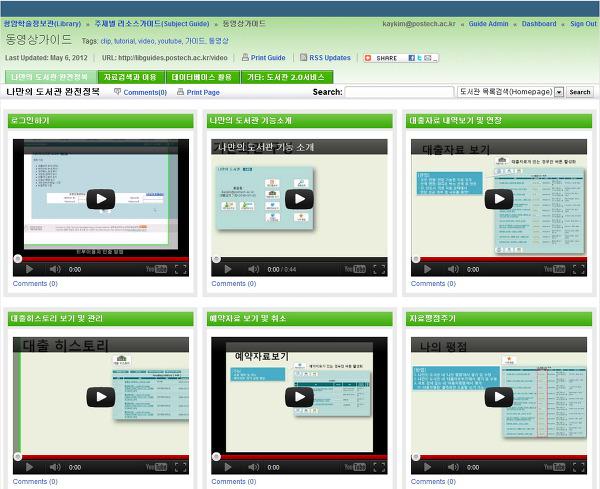Open fullscreen for 예약자료 보기 video
The height and width of the screenshot is (489, 600).
coord(379,467)
